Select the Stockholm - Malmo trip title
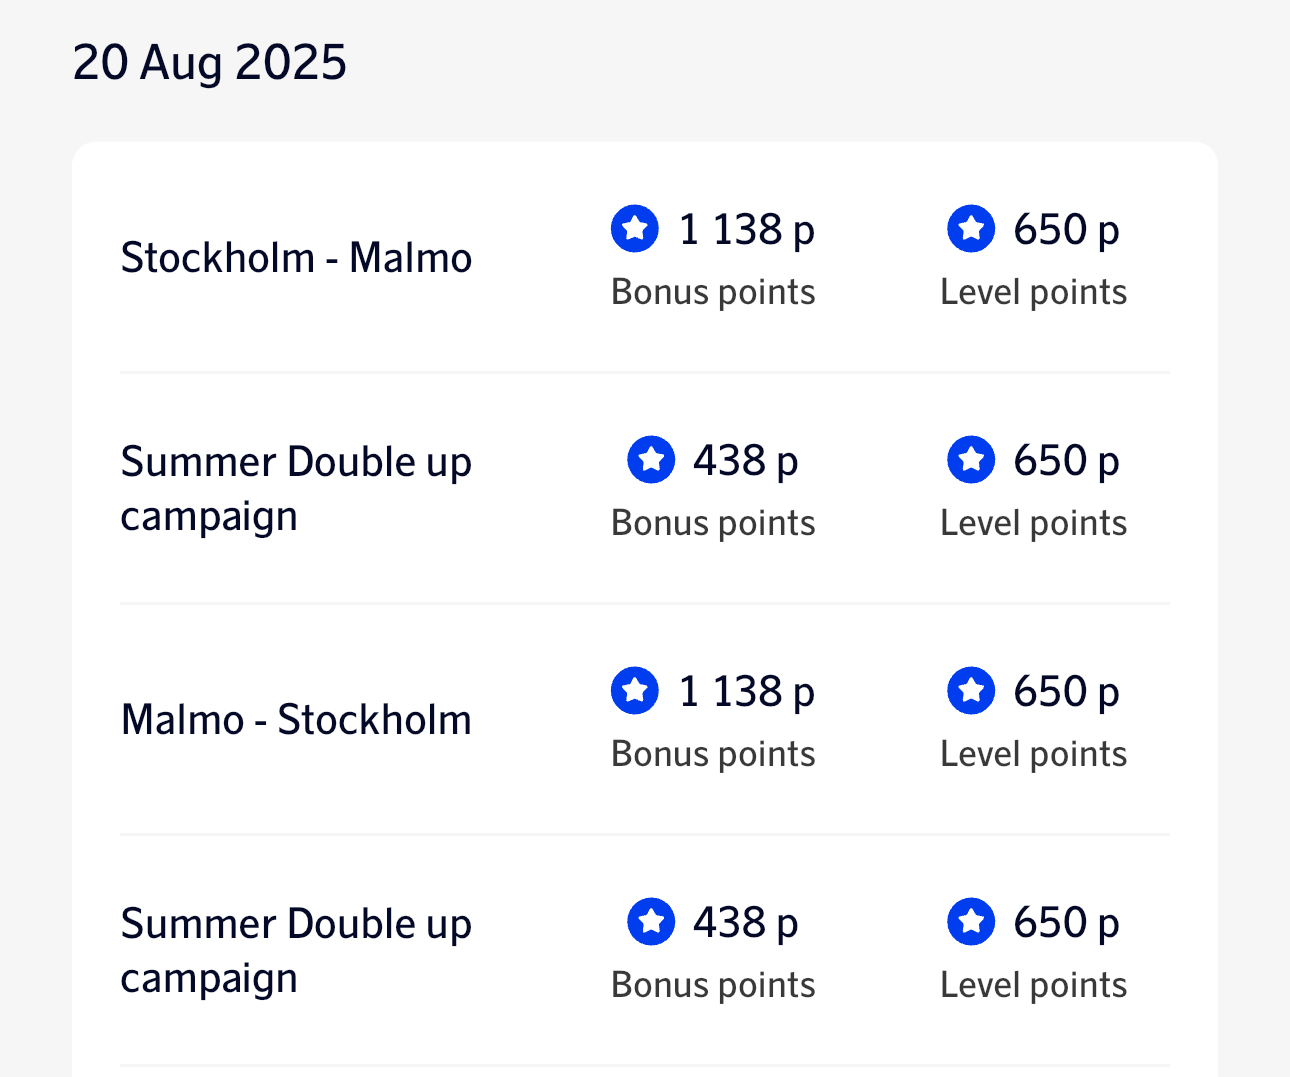 [x=296, y=258]
